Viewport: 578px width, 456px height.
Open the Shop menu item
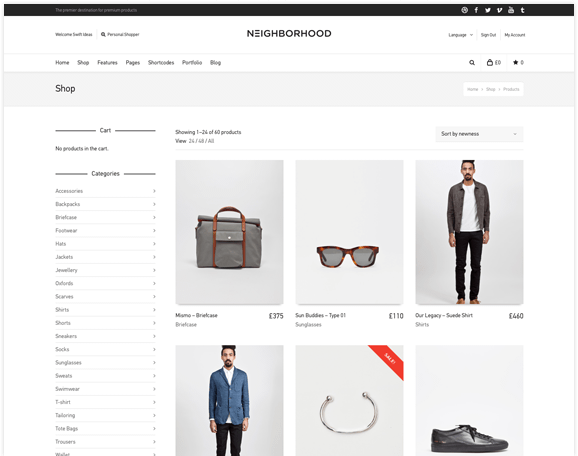click(83, 63)
